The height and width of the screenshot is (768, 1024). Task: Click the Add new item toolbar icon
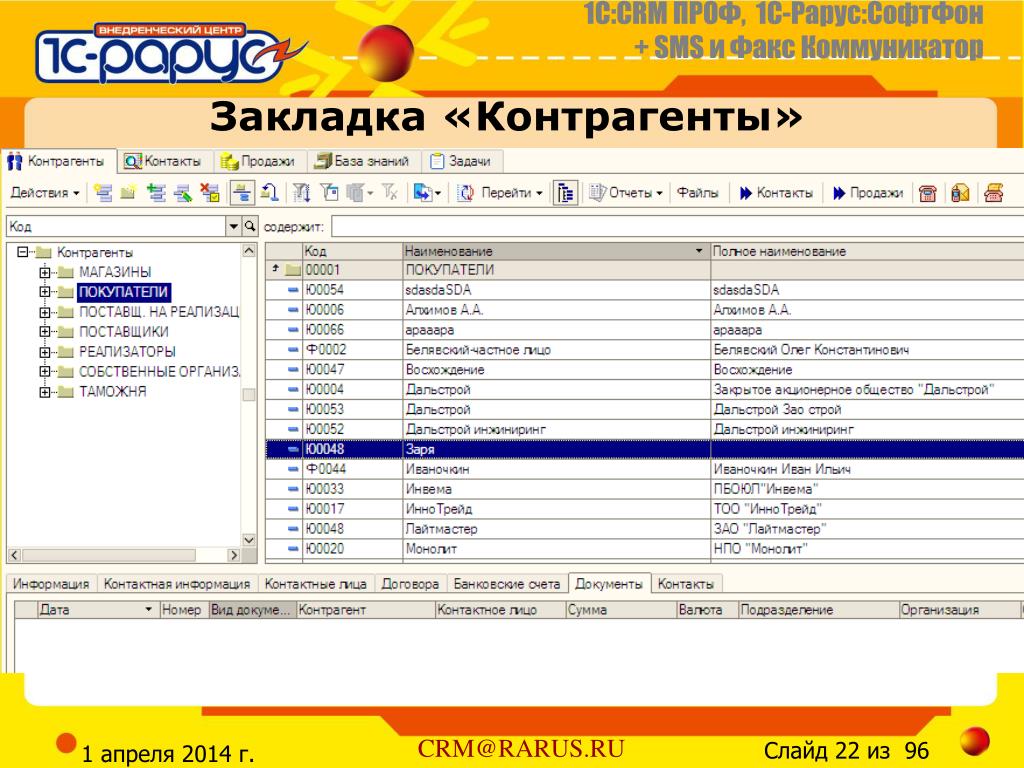tap(103, 193)
